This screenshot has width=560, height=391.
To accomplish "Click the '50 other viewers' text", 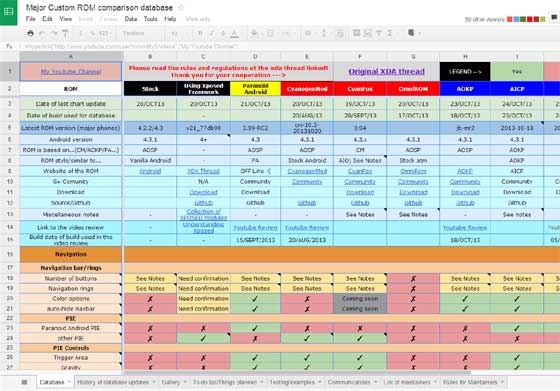I will click(485, 19).
